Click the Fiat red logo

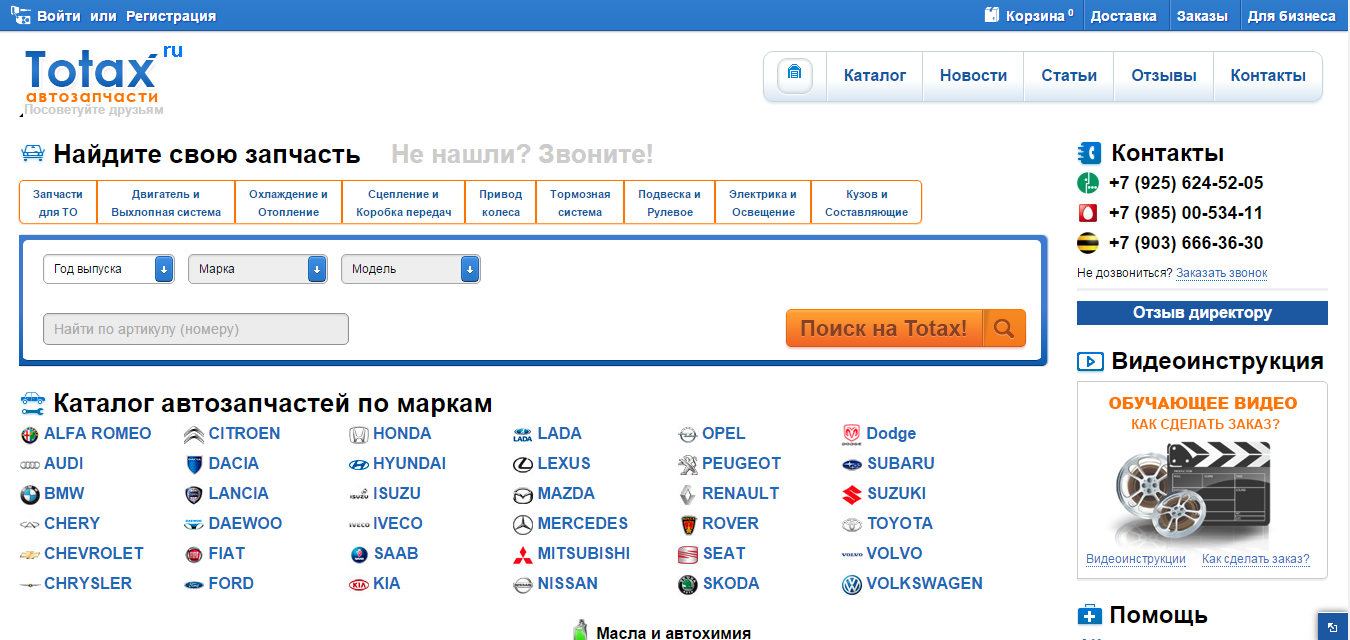click(194, 554)
